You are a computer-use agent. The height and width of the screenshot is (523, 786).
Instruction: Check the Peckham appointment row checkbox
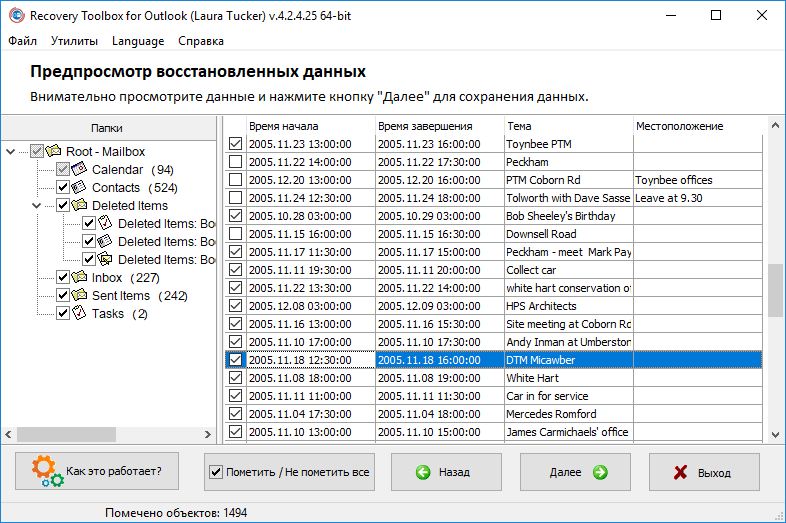(x=235, y=161)
